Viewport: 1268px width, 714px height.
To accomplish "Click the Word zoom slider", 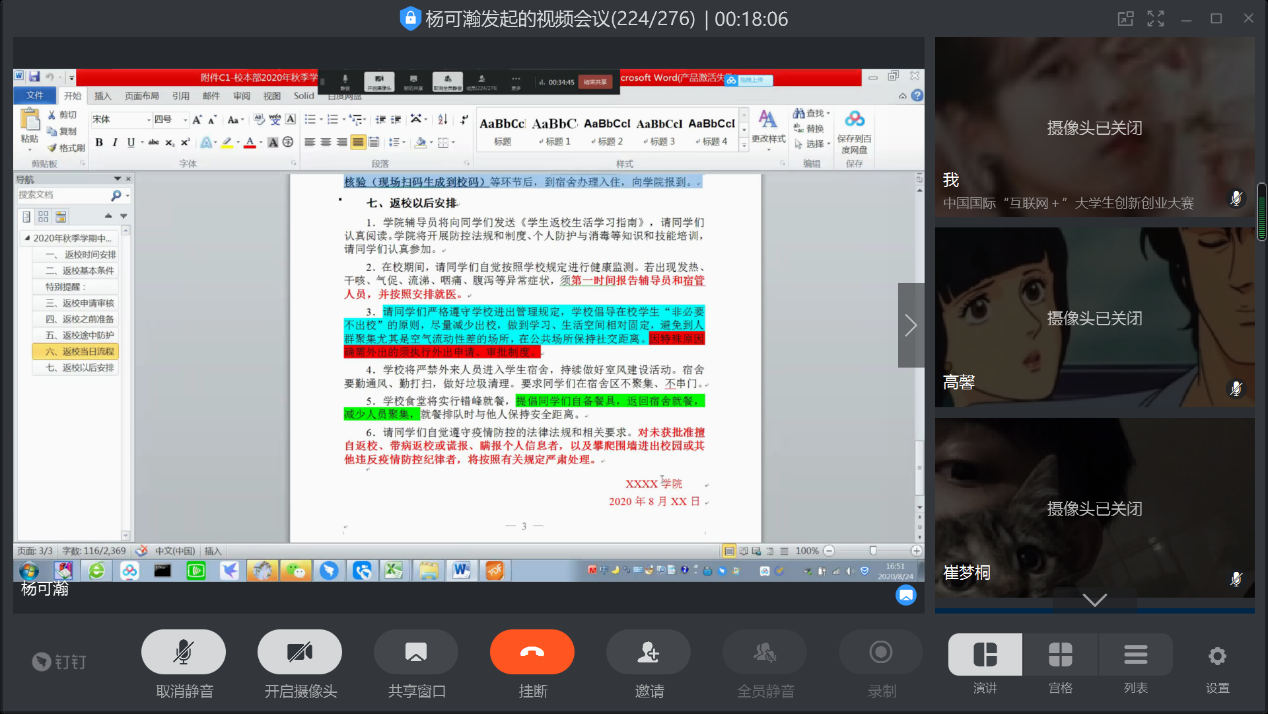I will pos(872,551).
